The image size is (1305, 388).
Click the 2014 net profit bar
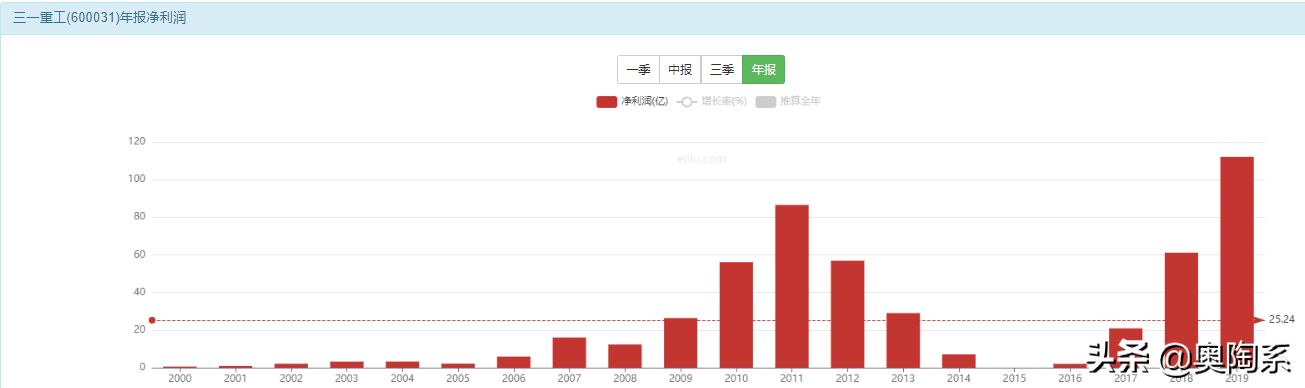[959, 361]
